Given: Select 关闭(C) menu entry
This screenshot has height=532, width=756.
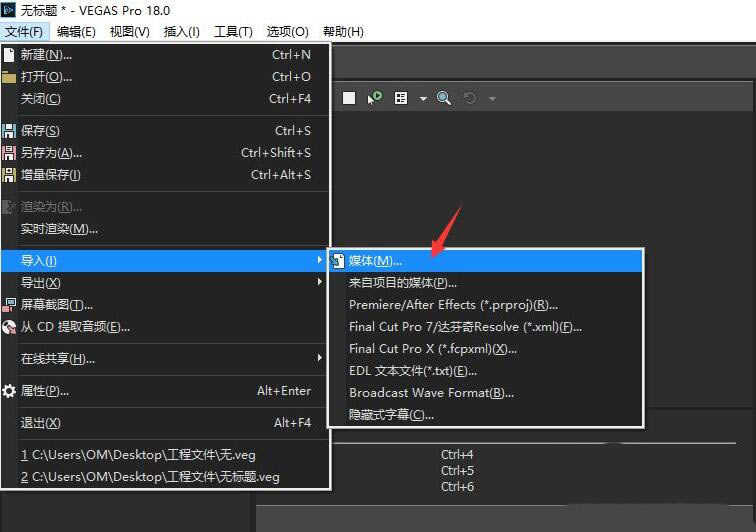Looking at the screenshot, I should [x=165, y=99].
